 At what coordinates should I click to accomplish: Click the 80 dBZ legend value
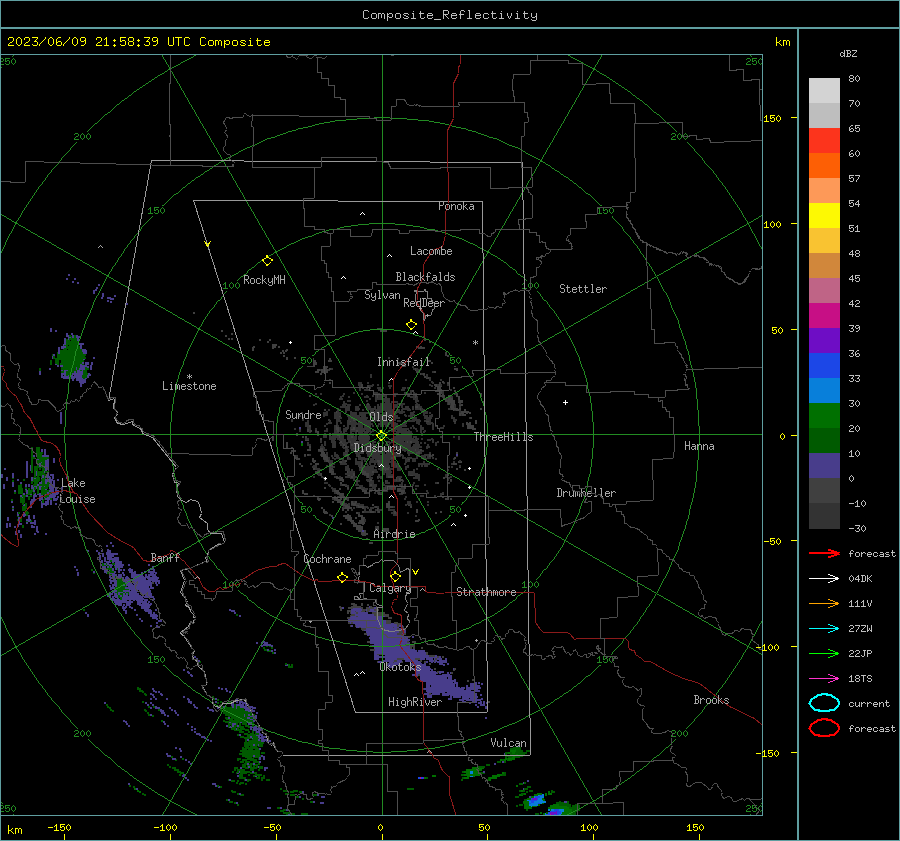854,79
